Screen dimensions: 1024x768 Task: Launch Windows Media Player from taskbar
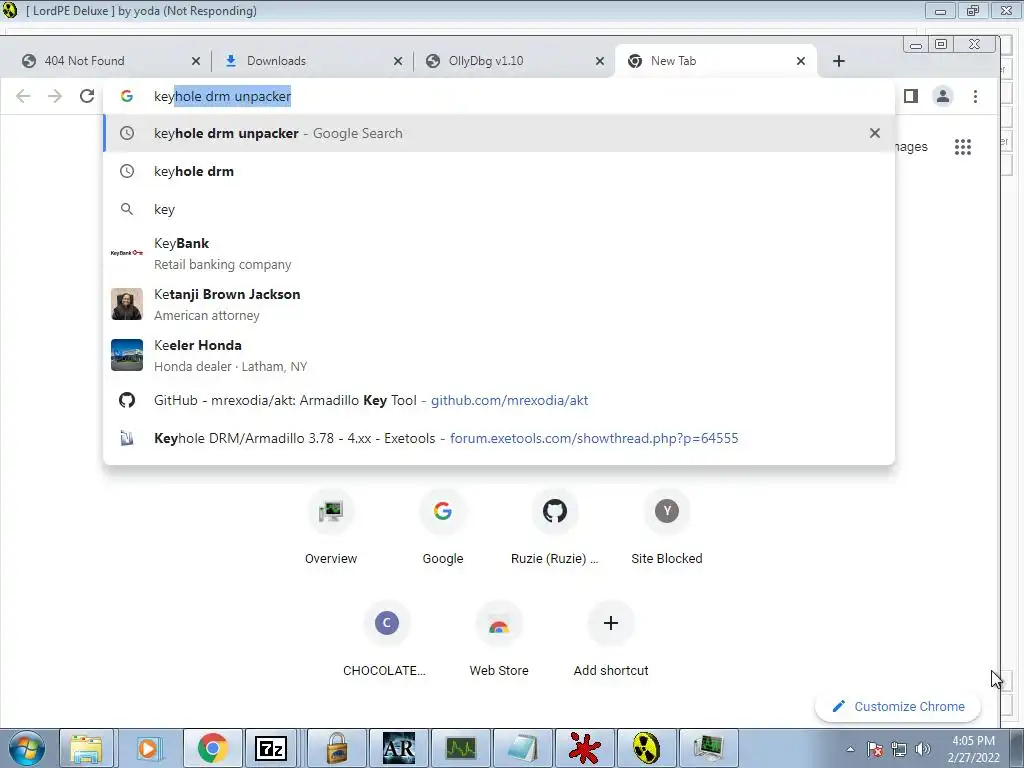click(x=148, y=748)
